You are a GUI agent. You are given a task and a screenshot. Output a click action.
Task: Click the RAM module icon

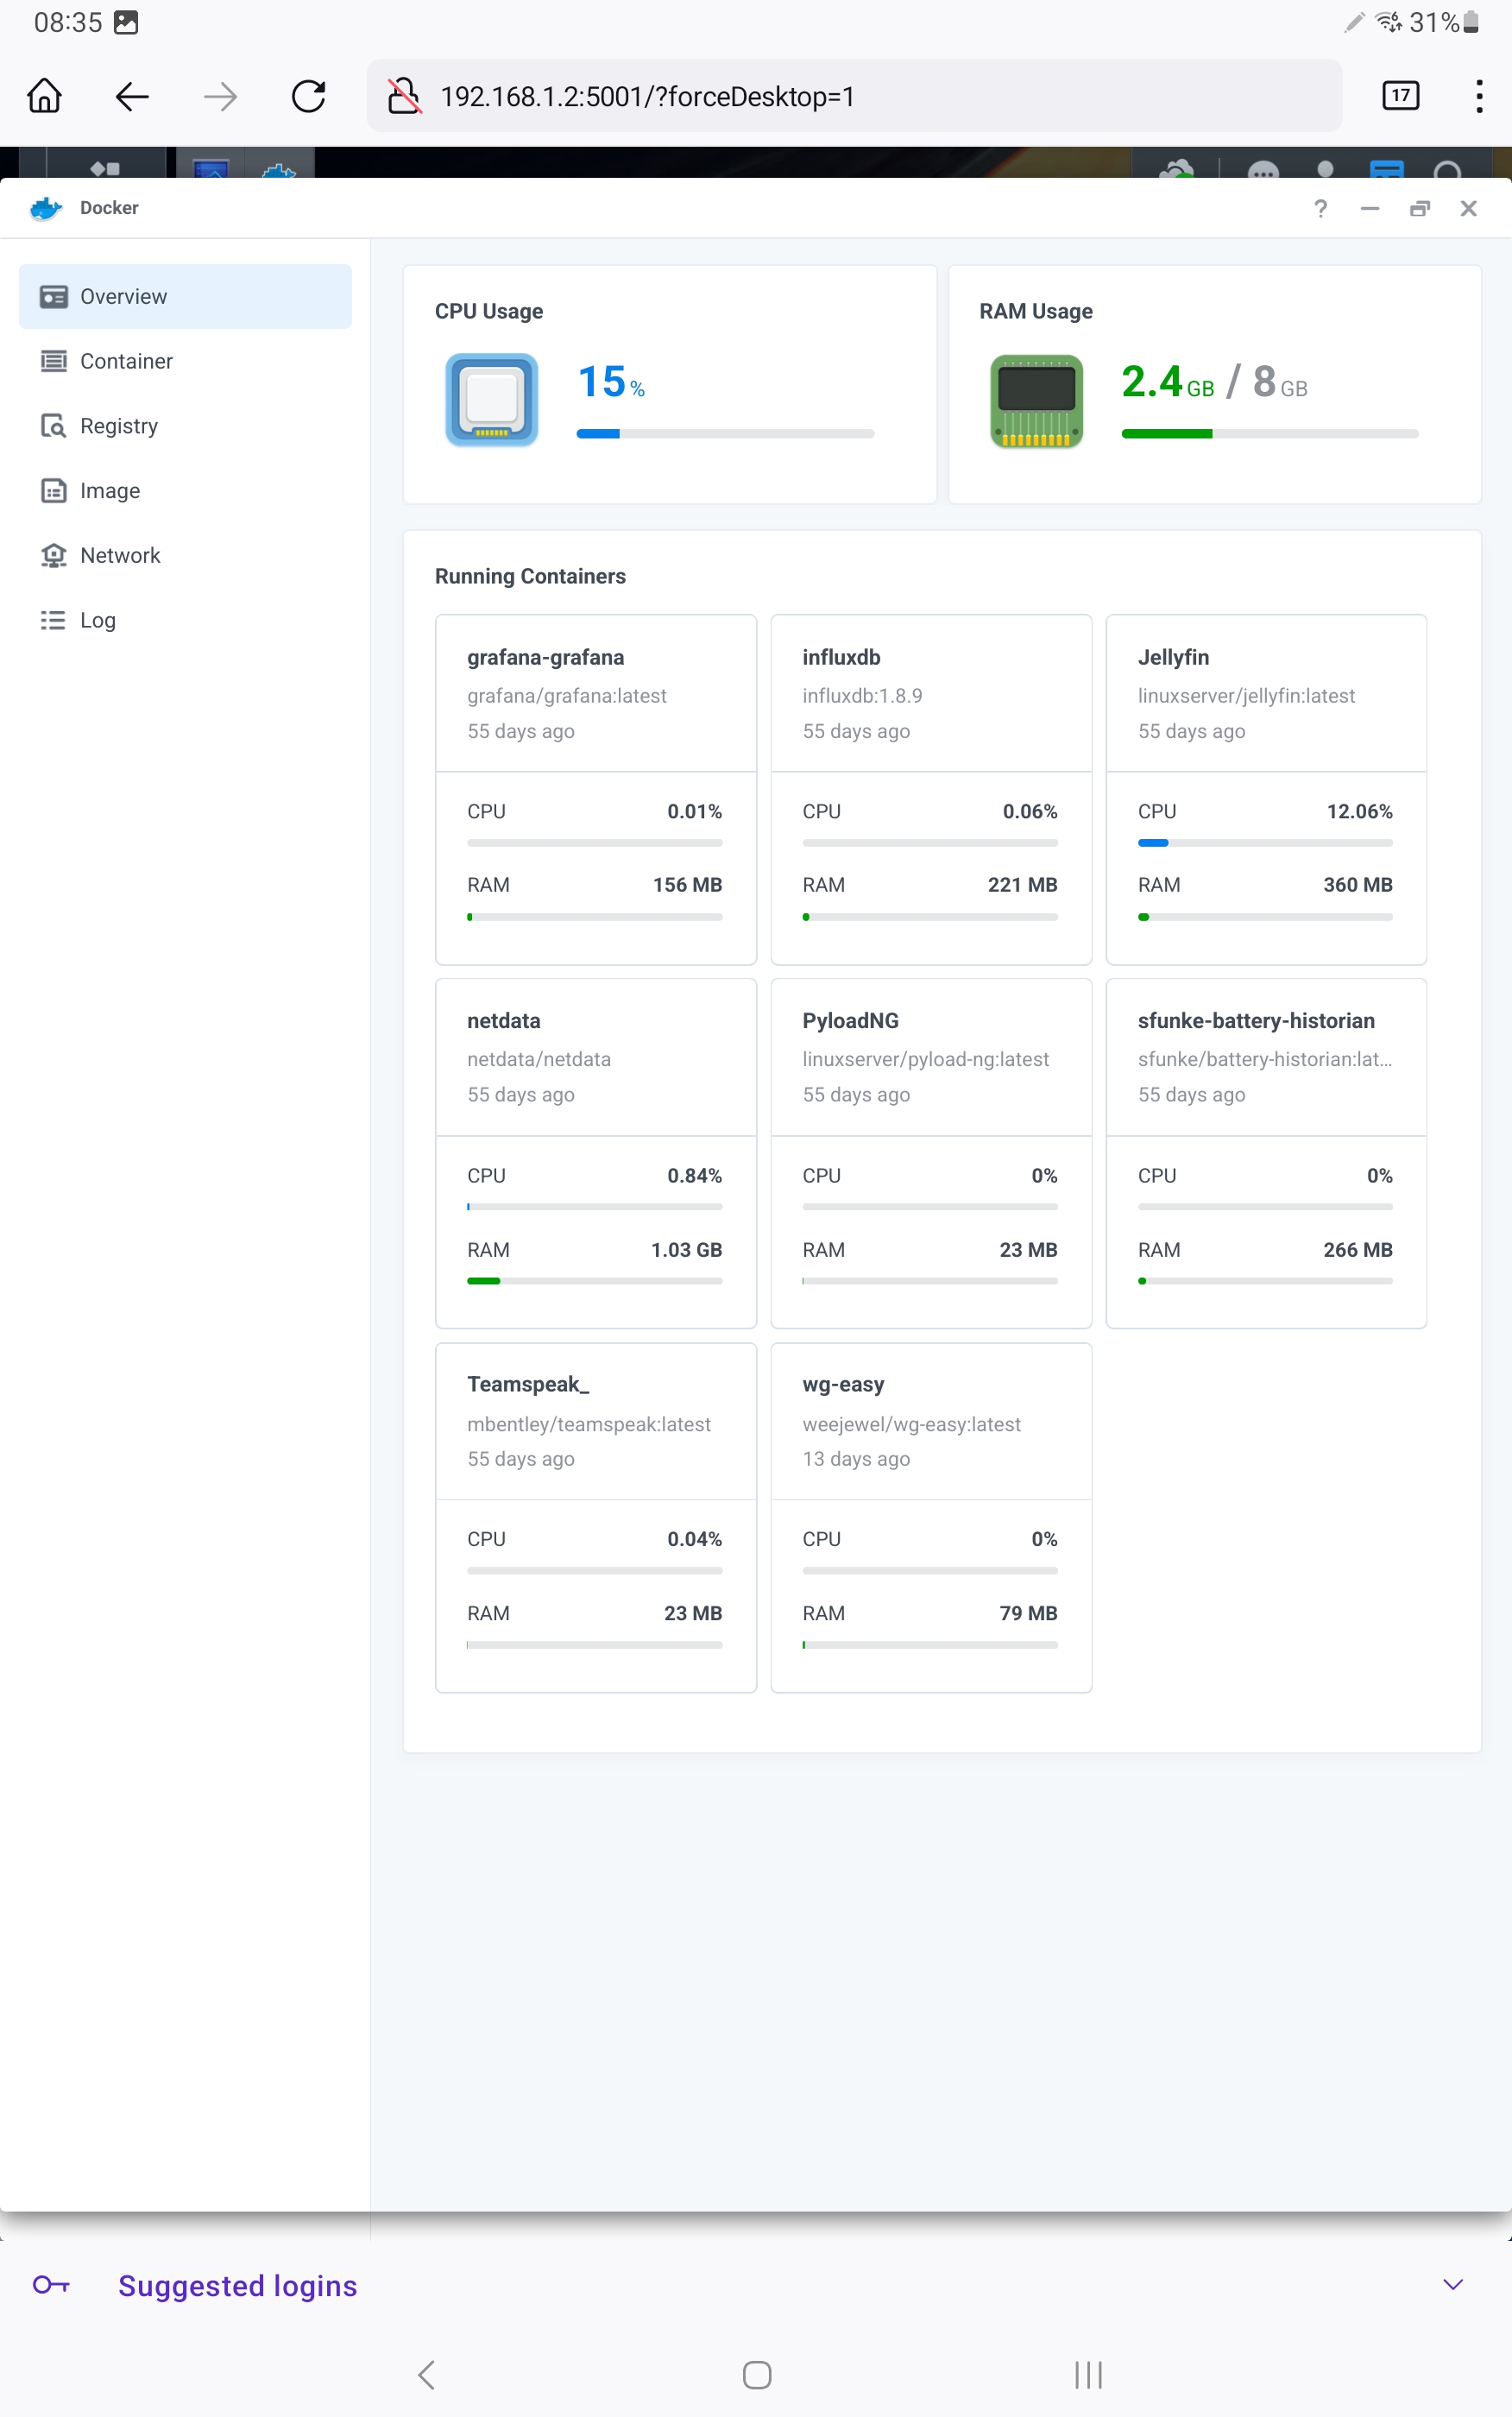coord(1036,400)
